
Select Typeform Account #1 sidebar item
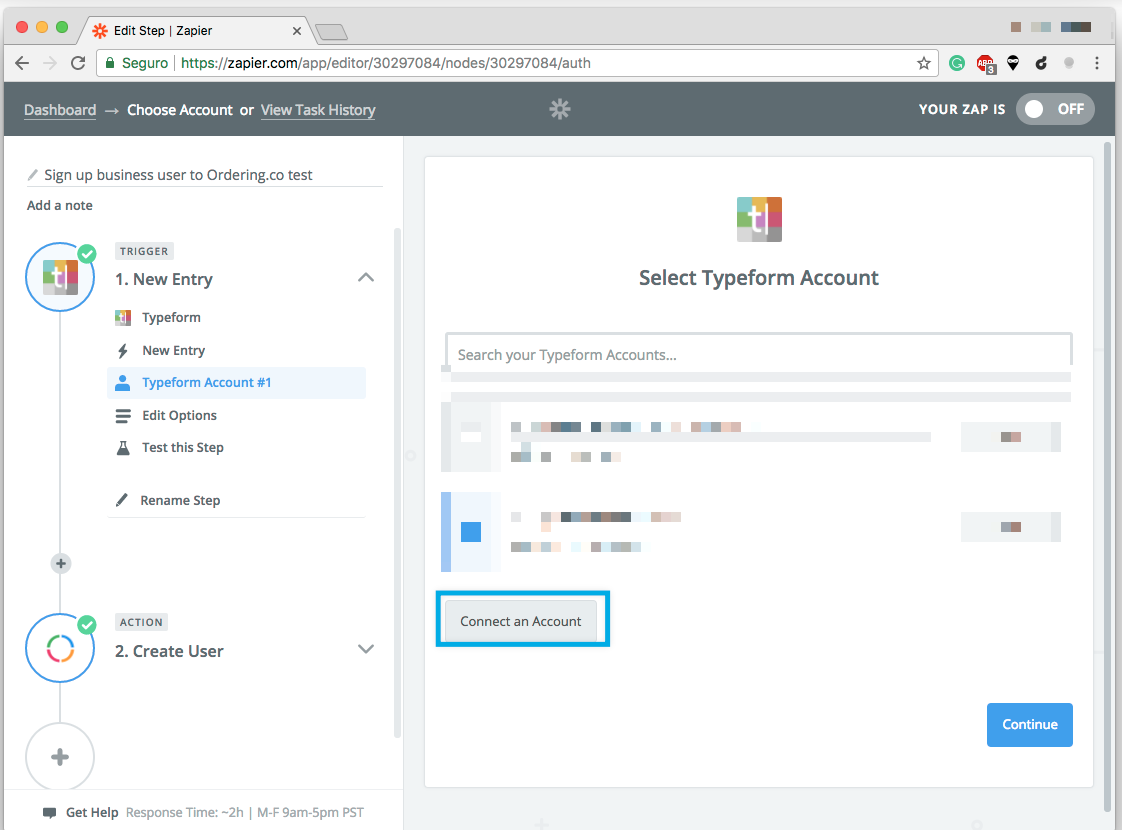pyautogui.click(x=236, y=383)
